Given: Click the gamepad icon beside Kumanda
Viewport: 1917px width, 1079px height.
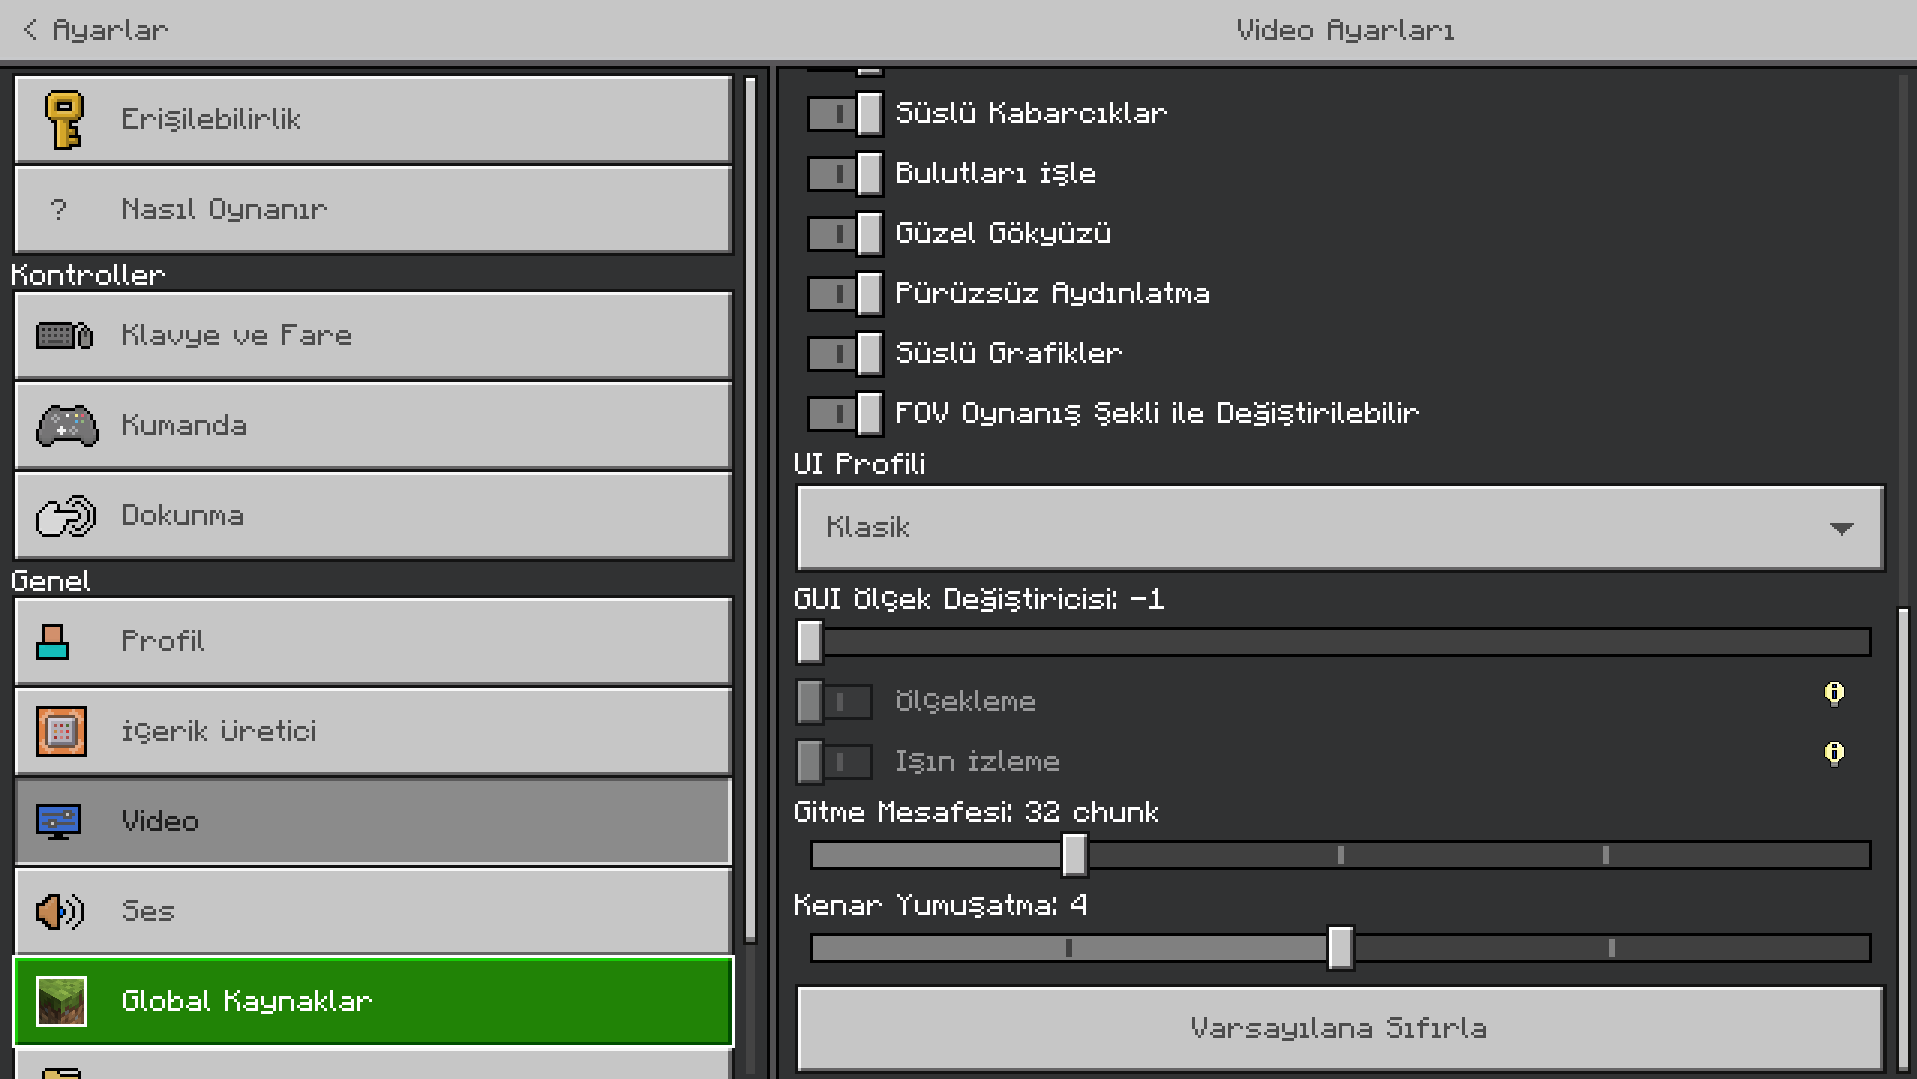Looking at the screenshot, I should point(67,425).
